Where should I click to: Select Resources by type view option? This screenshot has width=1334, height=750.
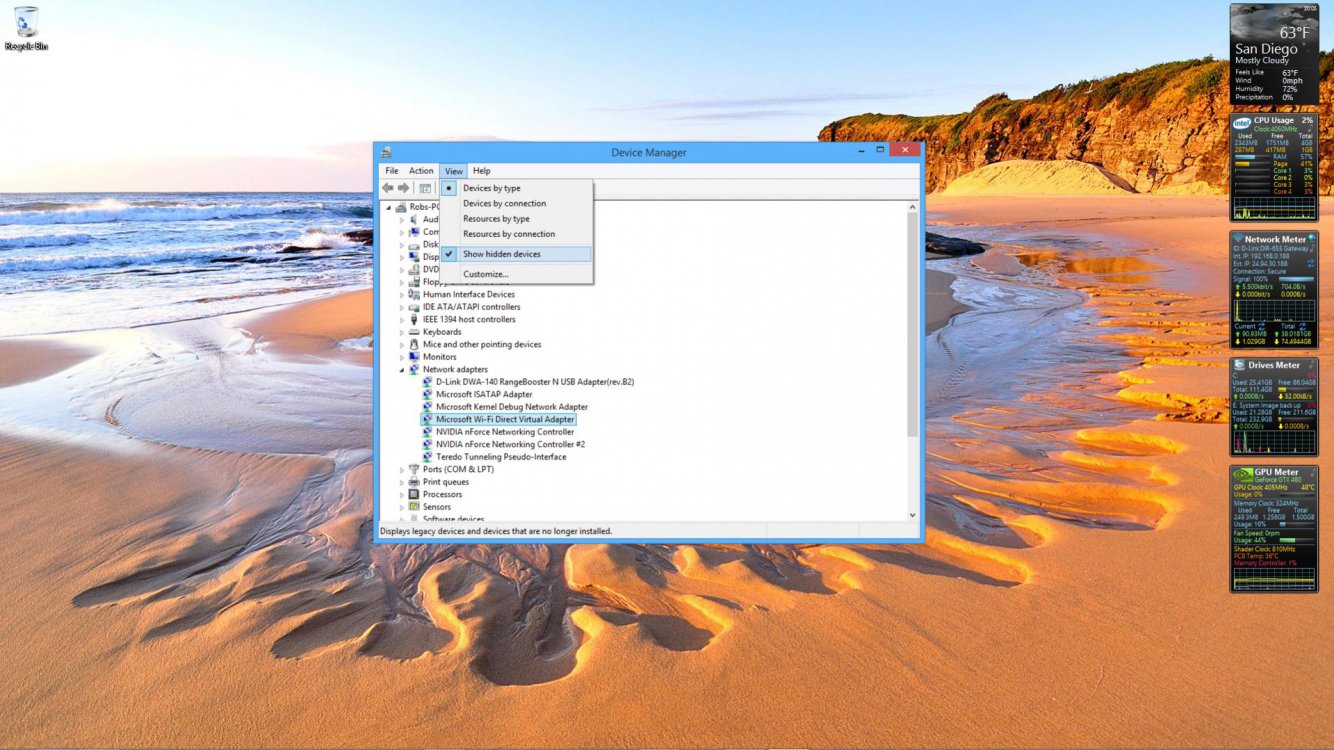tap(516, 218)
